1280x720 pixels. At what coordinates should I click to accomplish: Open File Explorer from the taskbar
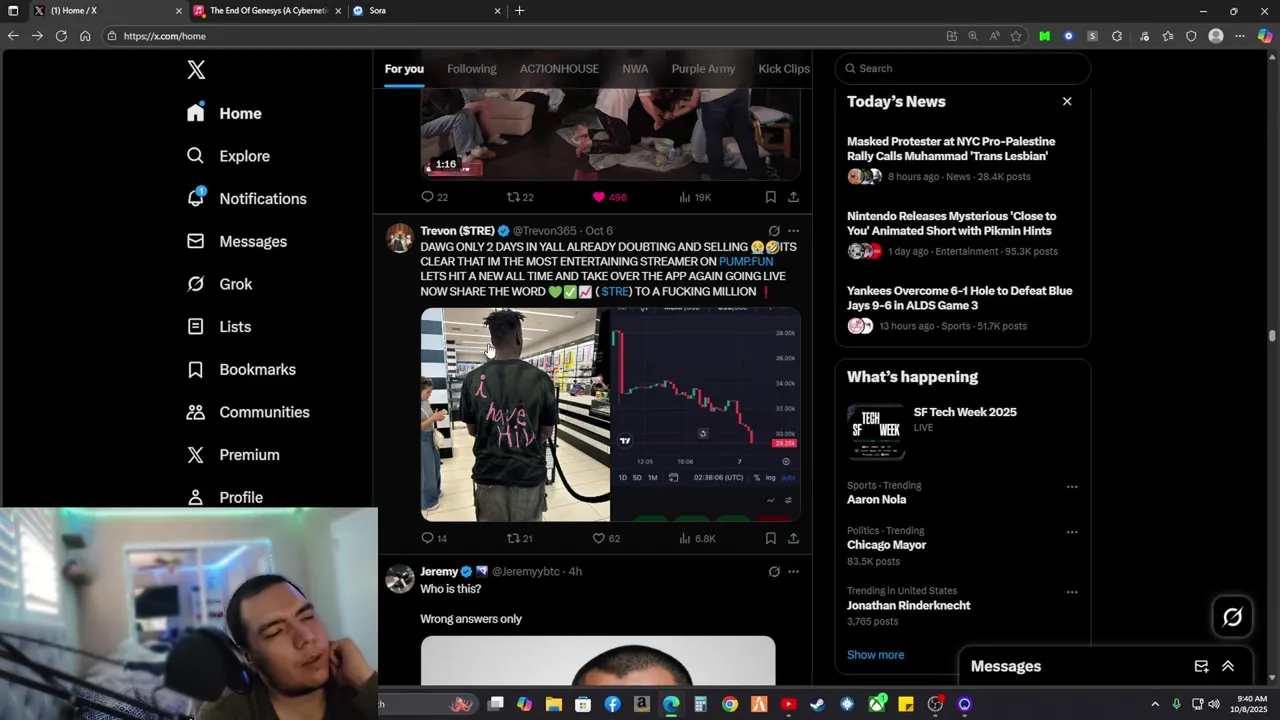pyautogui.click(x=554, y=704)
